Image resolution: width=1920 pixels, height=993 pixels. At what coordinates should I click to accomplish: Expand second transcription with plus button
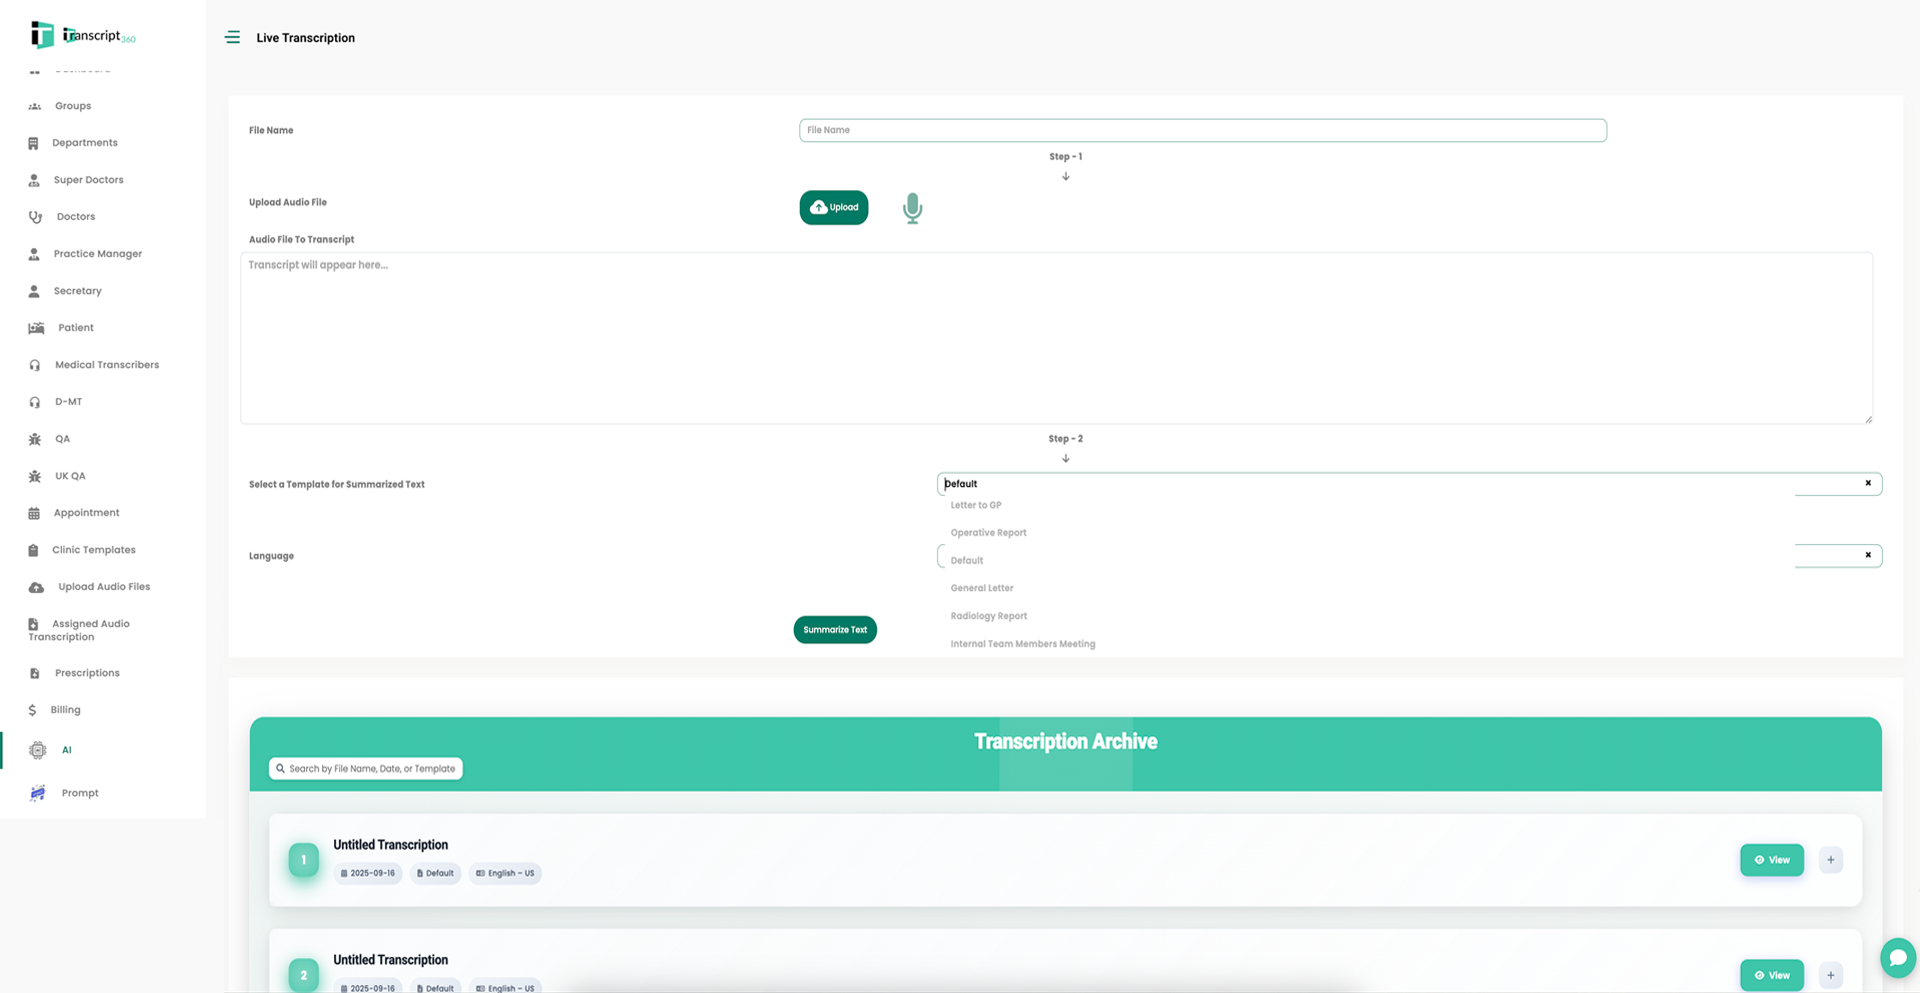point(1830,975)
